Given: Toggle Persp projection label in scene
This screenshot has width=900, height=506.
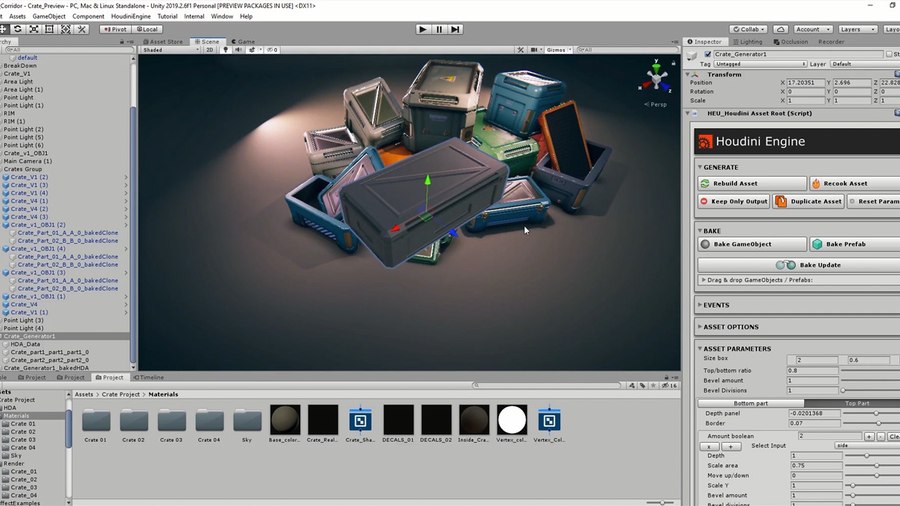Looking at the screenshot, I should [x=655, y=104].
